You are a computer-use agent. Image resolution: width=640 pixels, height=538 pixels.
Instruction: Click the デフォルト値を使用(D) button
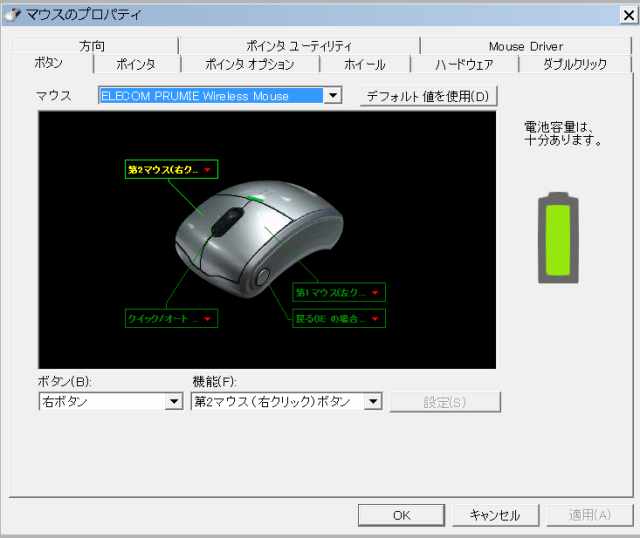pos(428,96)
